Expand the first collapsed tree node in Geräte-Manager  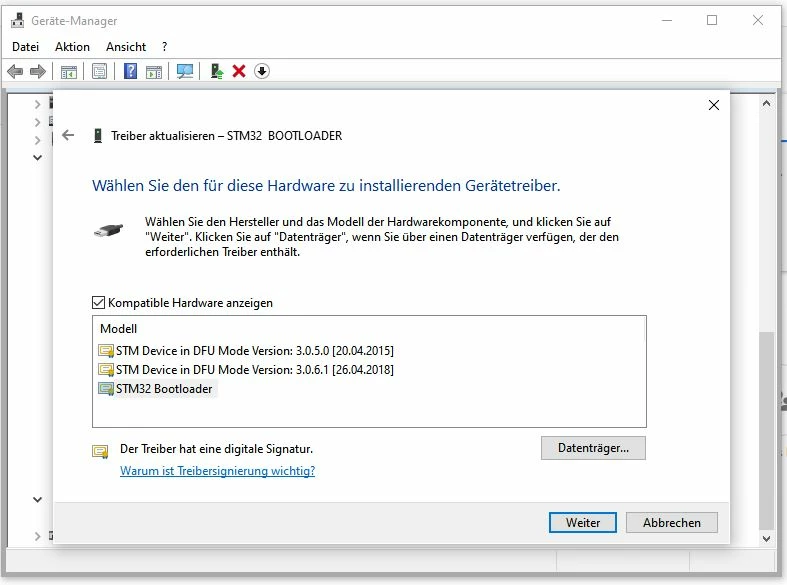pyautogui.click(x=37, y=104)
